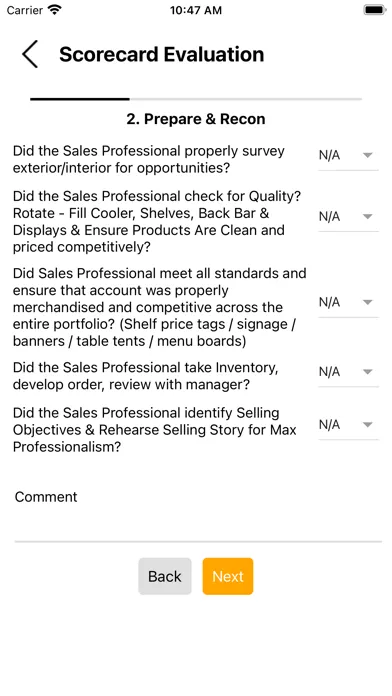This screenshot has height=696, width=392.
Task: Tap the back arrow next to Scorecard Evaluation
Action: coord(30,54)
